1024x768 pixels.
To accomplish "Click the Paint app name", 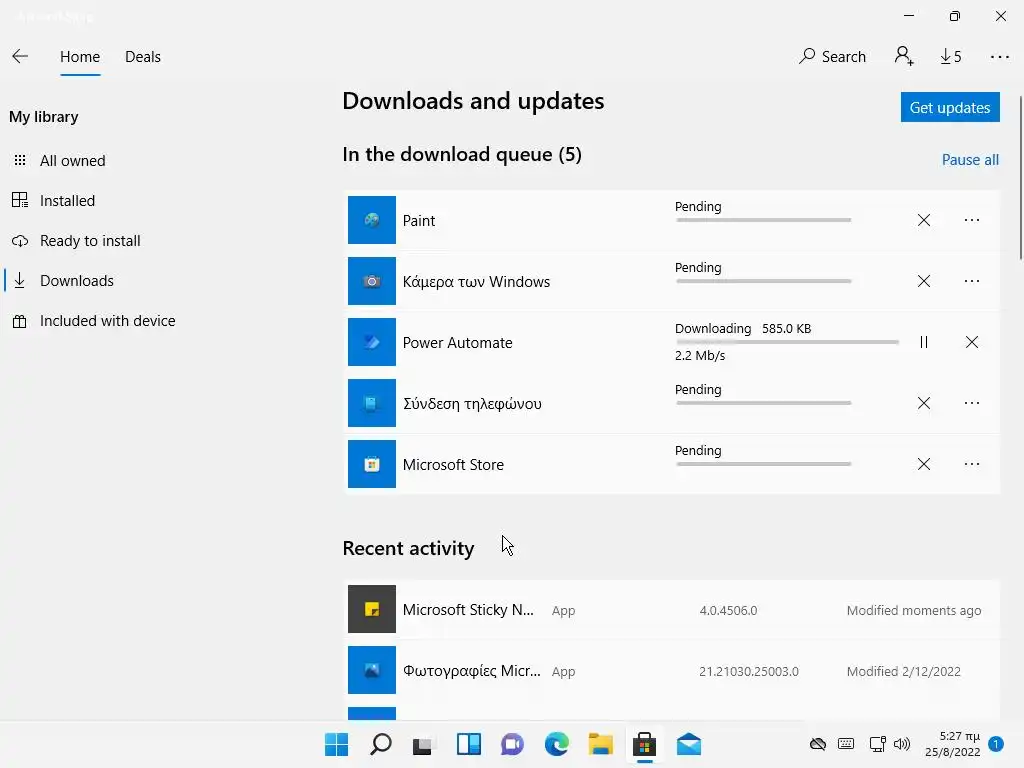I will [x=419, y=221].
